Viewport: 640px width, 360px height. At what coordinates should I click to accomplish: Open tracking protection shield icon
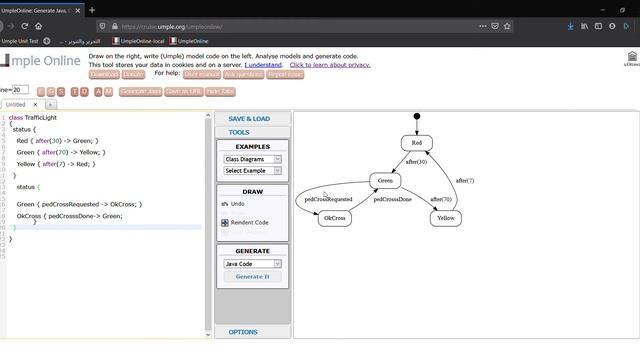[x=102, y=27]
